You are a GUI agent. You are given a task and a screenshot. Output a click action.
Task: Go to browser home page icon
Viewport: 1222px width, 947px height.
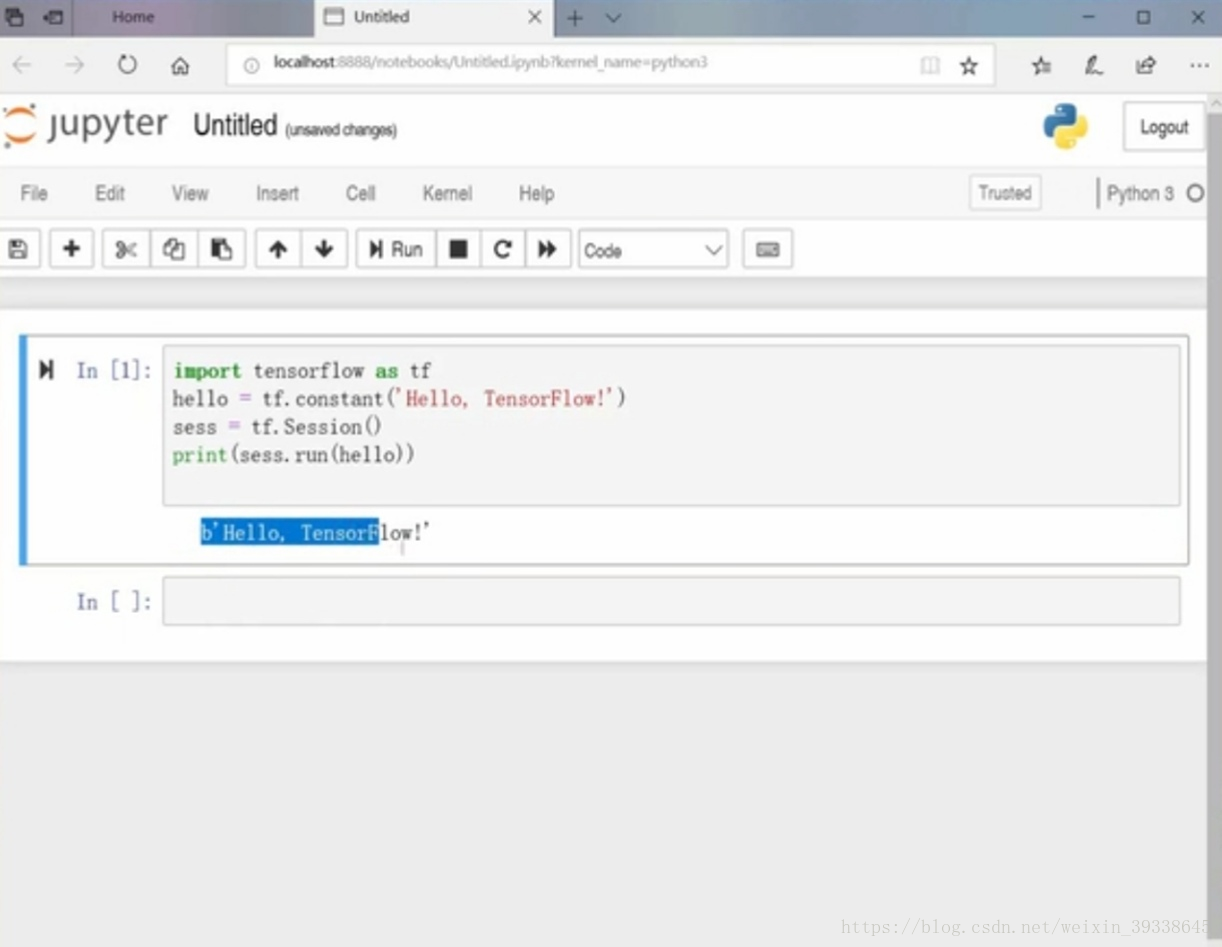pos(180,66)
